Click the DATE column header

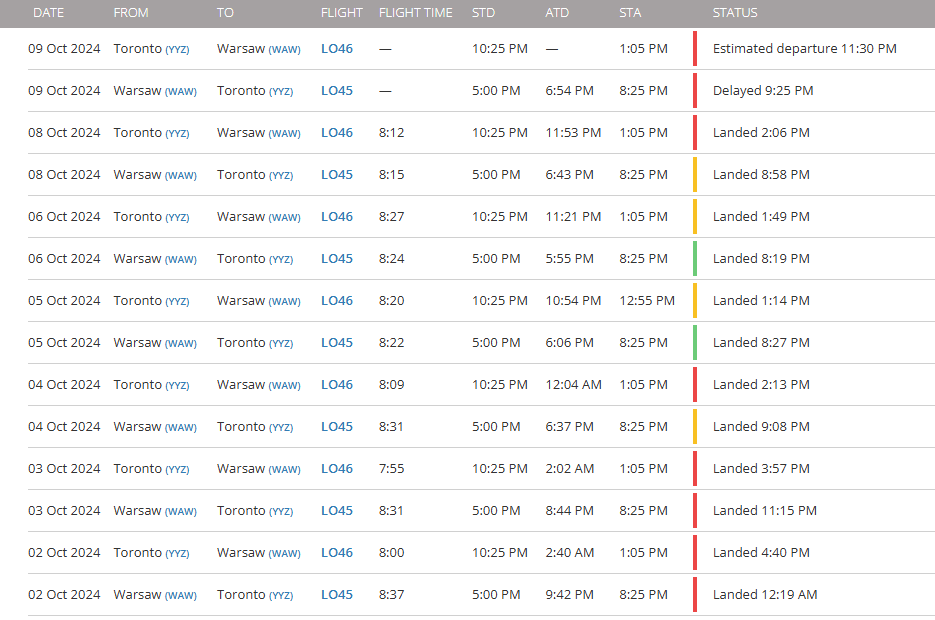point(48,13)
